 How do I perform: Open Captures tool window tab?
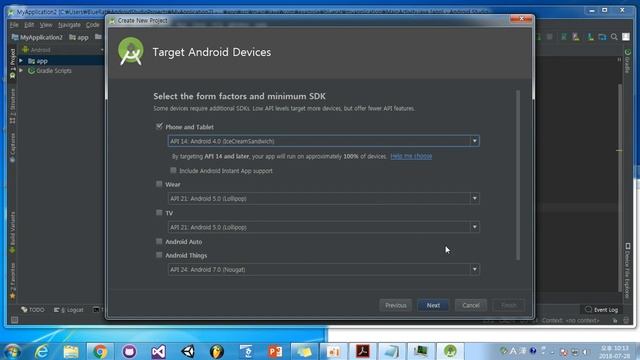tap(12, 147)
